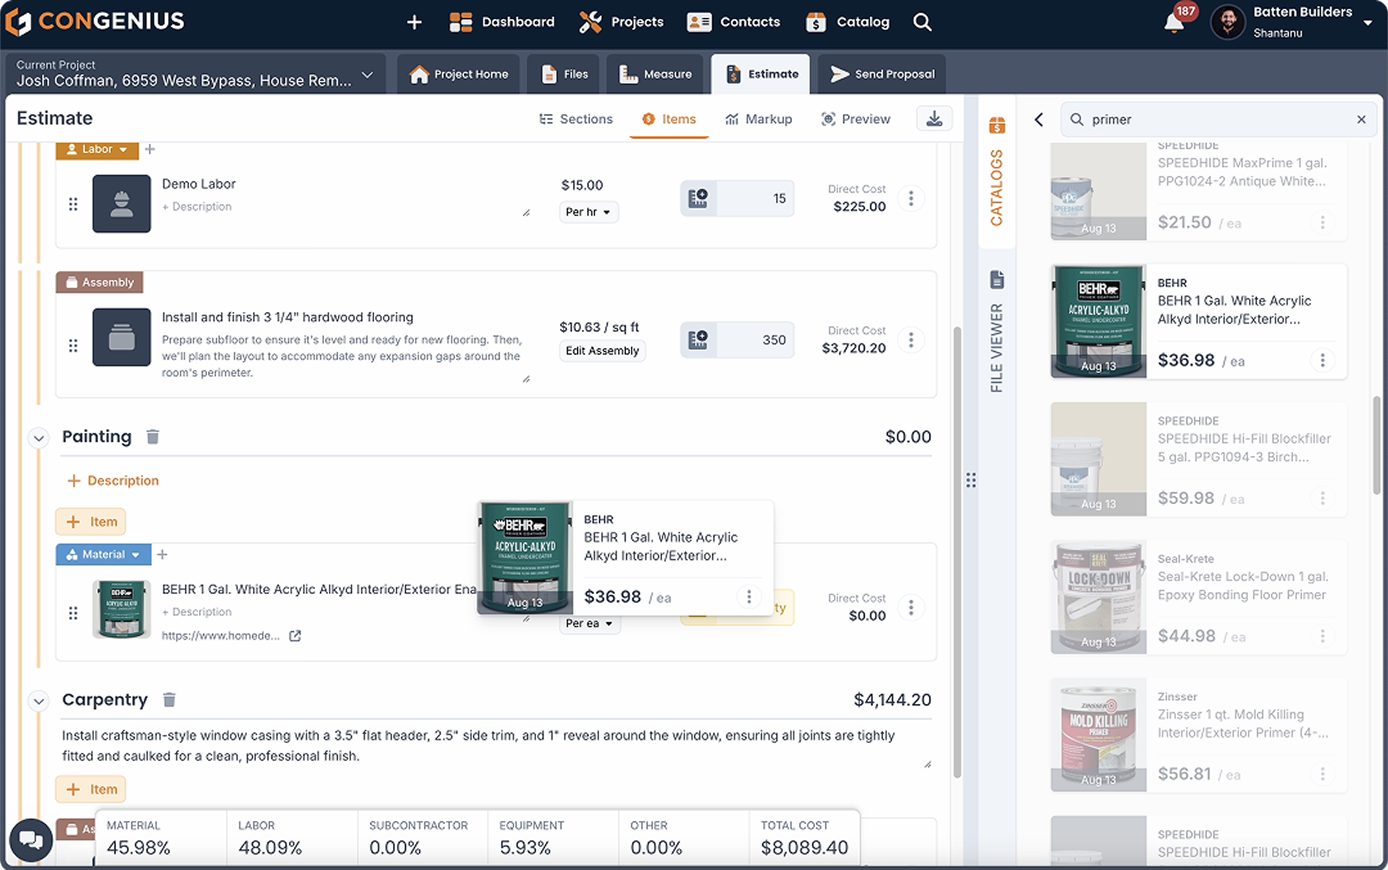This screenshot has width=1388, height=870.
Task: Click the download estimate icon
Action: (934, 119)
